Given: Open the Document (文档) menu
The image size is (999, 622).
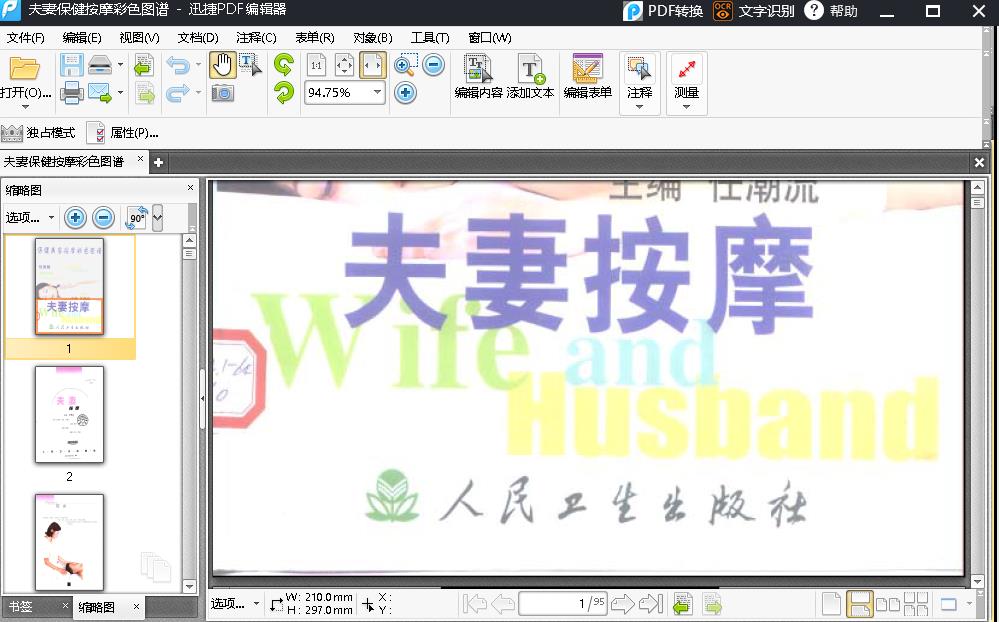Looking at the screenshot, I should [x=198, y=38].
